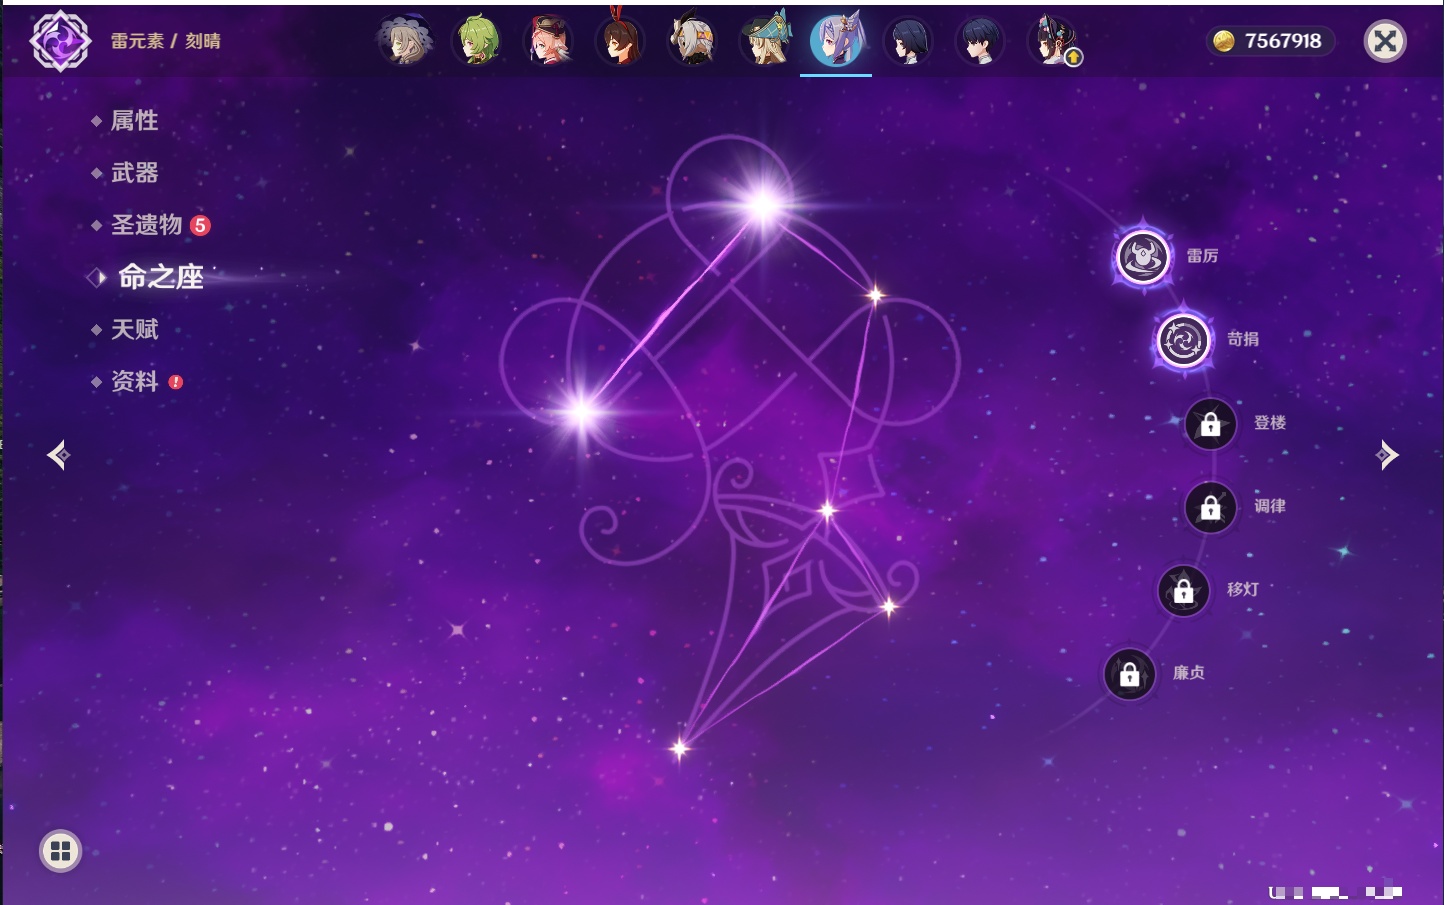Select the pink-haired character wearing a red hat
This screenshot has width=1444, height=905.
coord(549,41)
